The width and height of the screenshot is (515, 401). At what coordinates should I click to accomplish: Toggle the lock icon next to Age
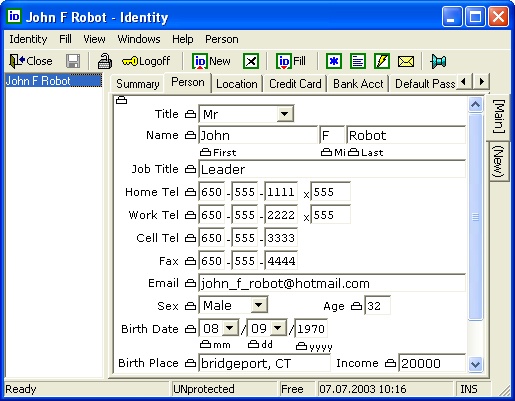(356, 306)
